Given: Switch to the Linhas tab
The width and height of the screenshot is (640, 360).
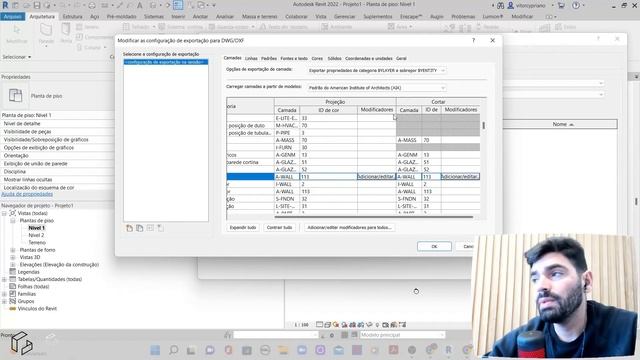Looking at the screenshot, I should (251, 58).
